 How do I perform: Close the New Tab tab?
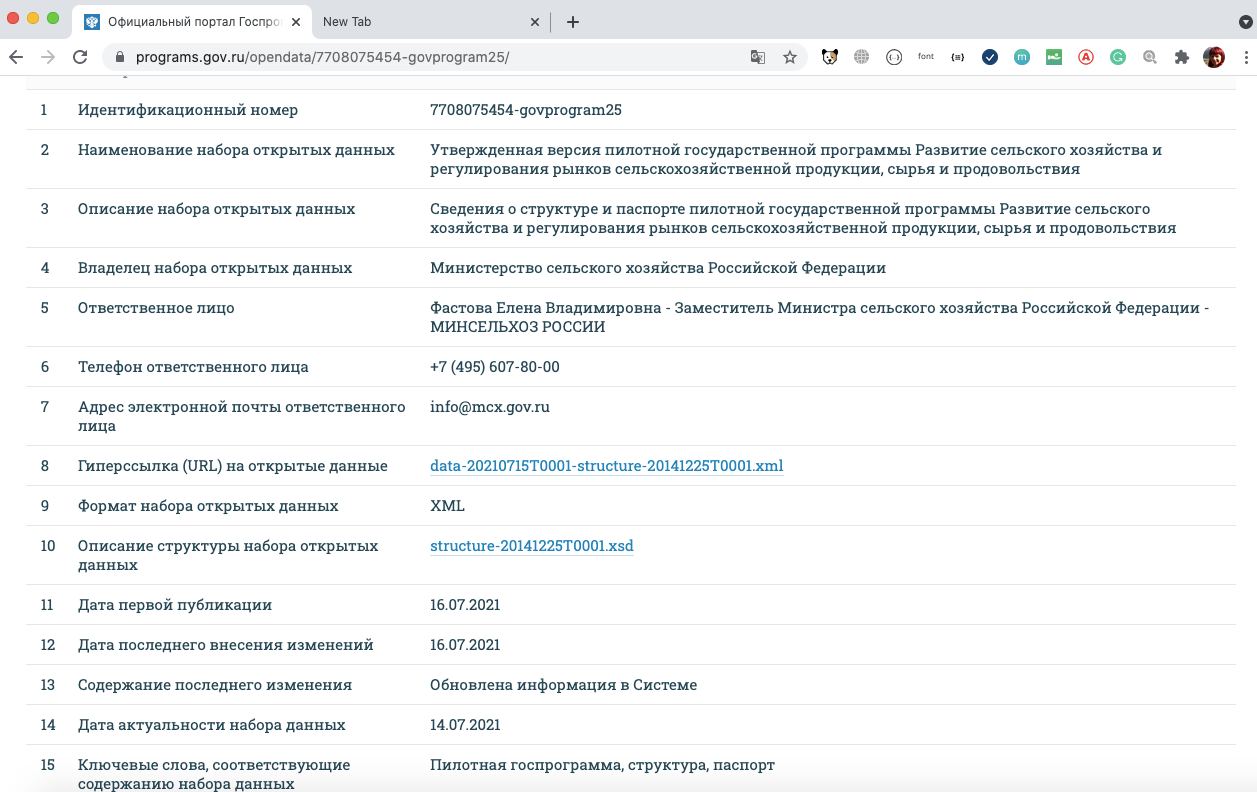(x=535, y=22)
